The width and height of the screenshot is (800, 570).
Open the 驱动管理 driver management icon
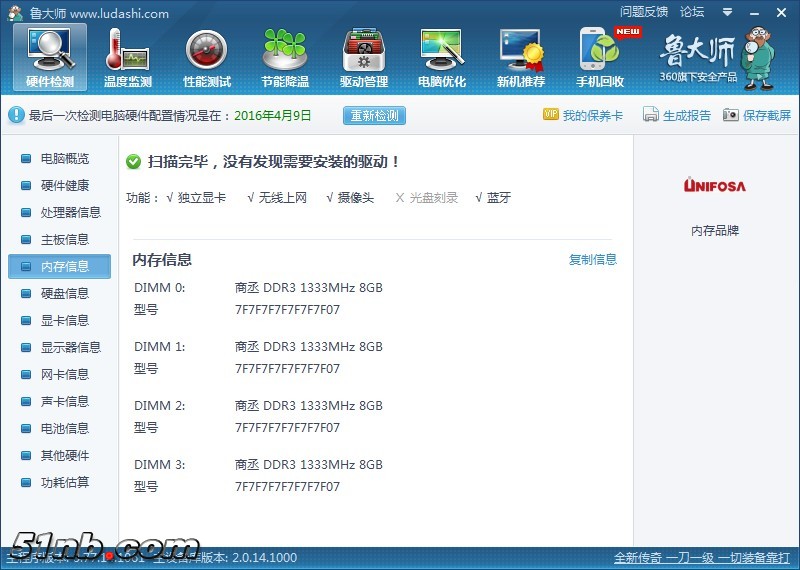[364, 56]
